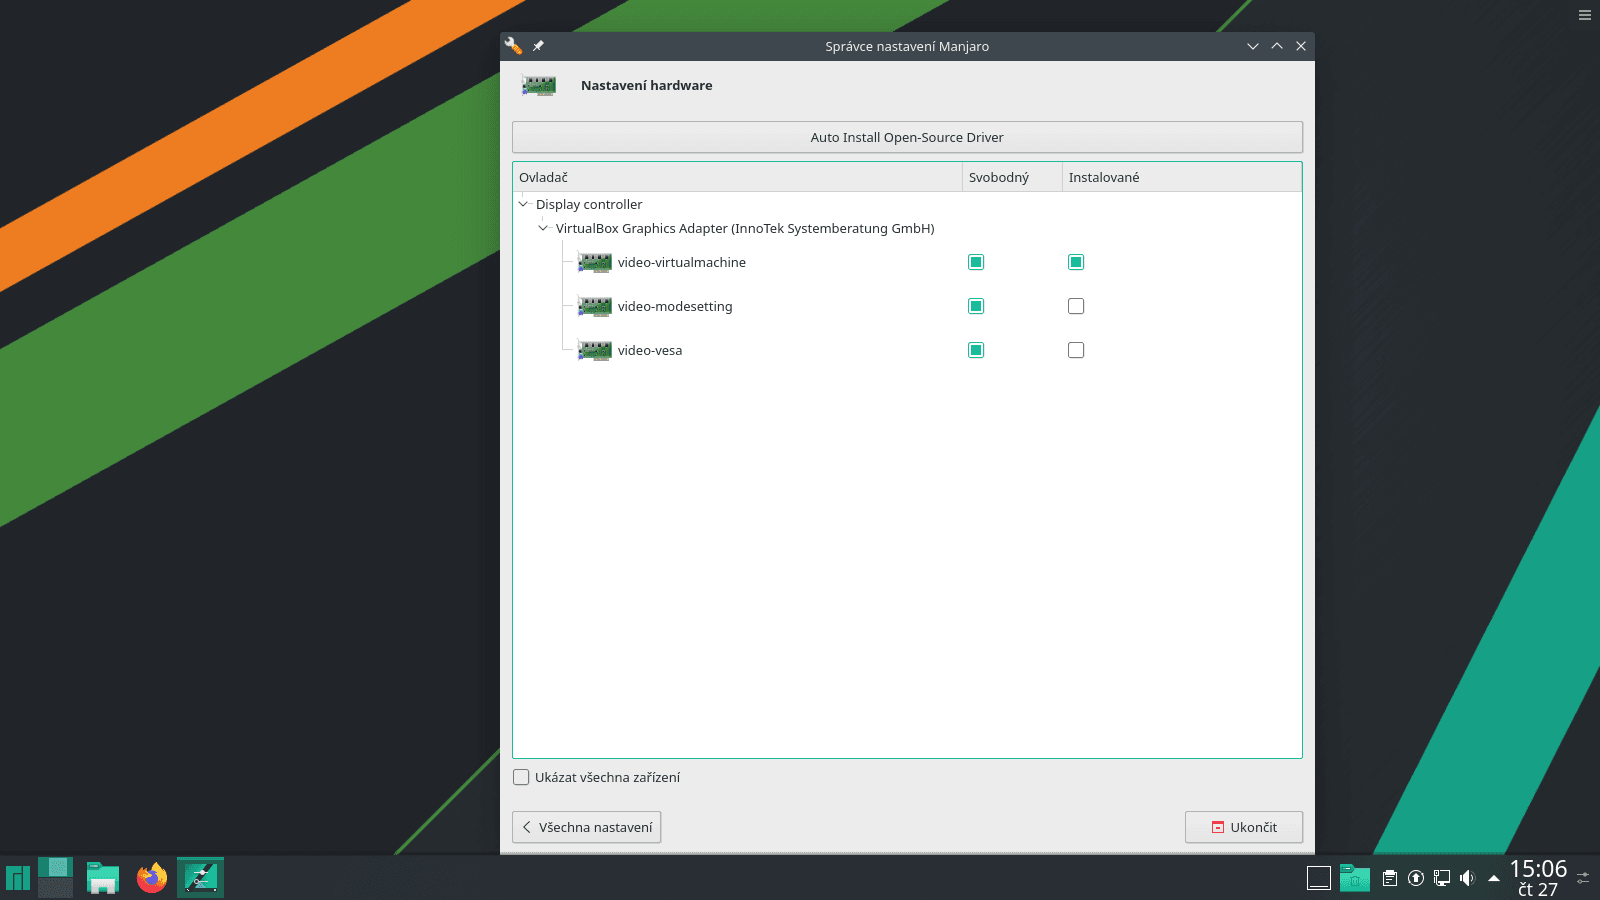Screen dimensions: 1600x900
Task: Launch Firefox from the taskbar
Action: pyautogui.click(x=152, y=878)
